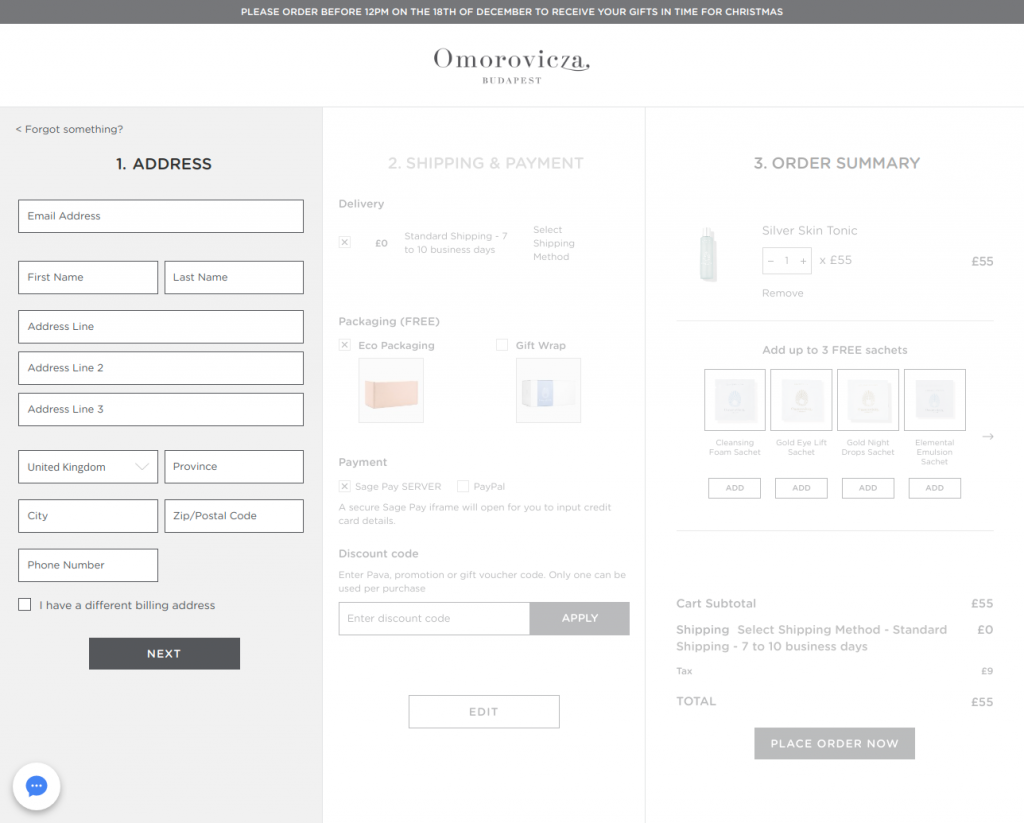Add the Elemental Emulsion Sachet
The image size is (1024, 823).
pos(935,488)
